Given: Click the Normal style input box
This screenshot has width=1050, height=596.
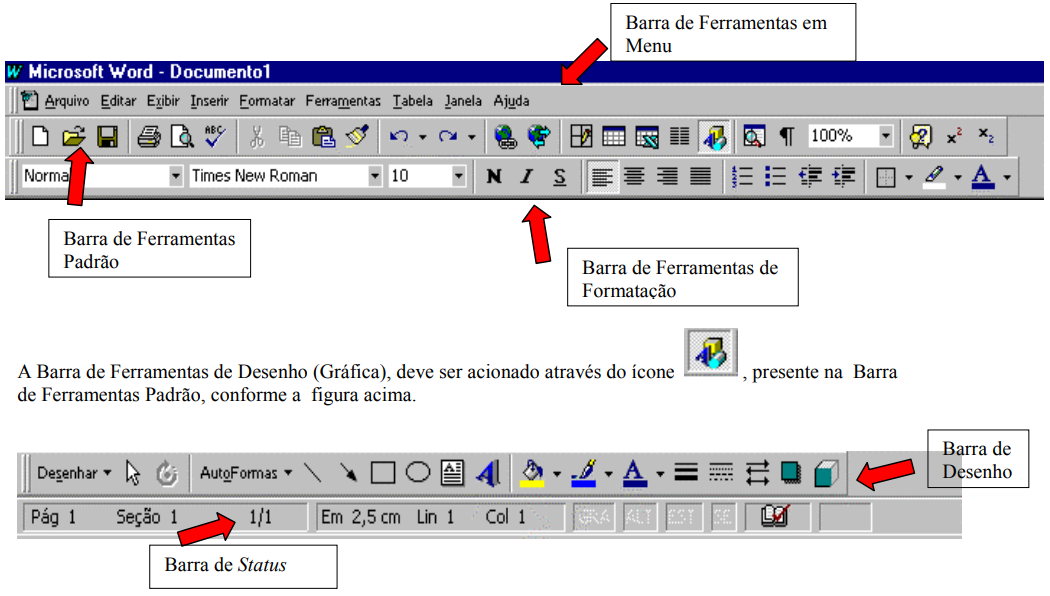Looking at the screenshot, I should pyautogui.click(x=92, y=176).
